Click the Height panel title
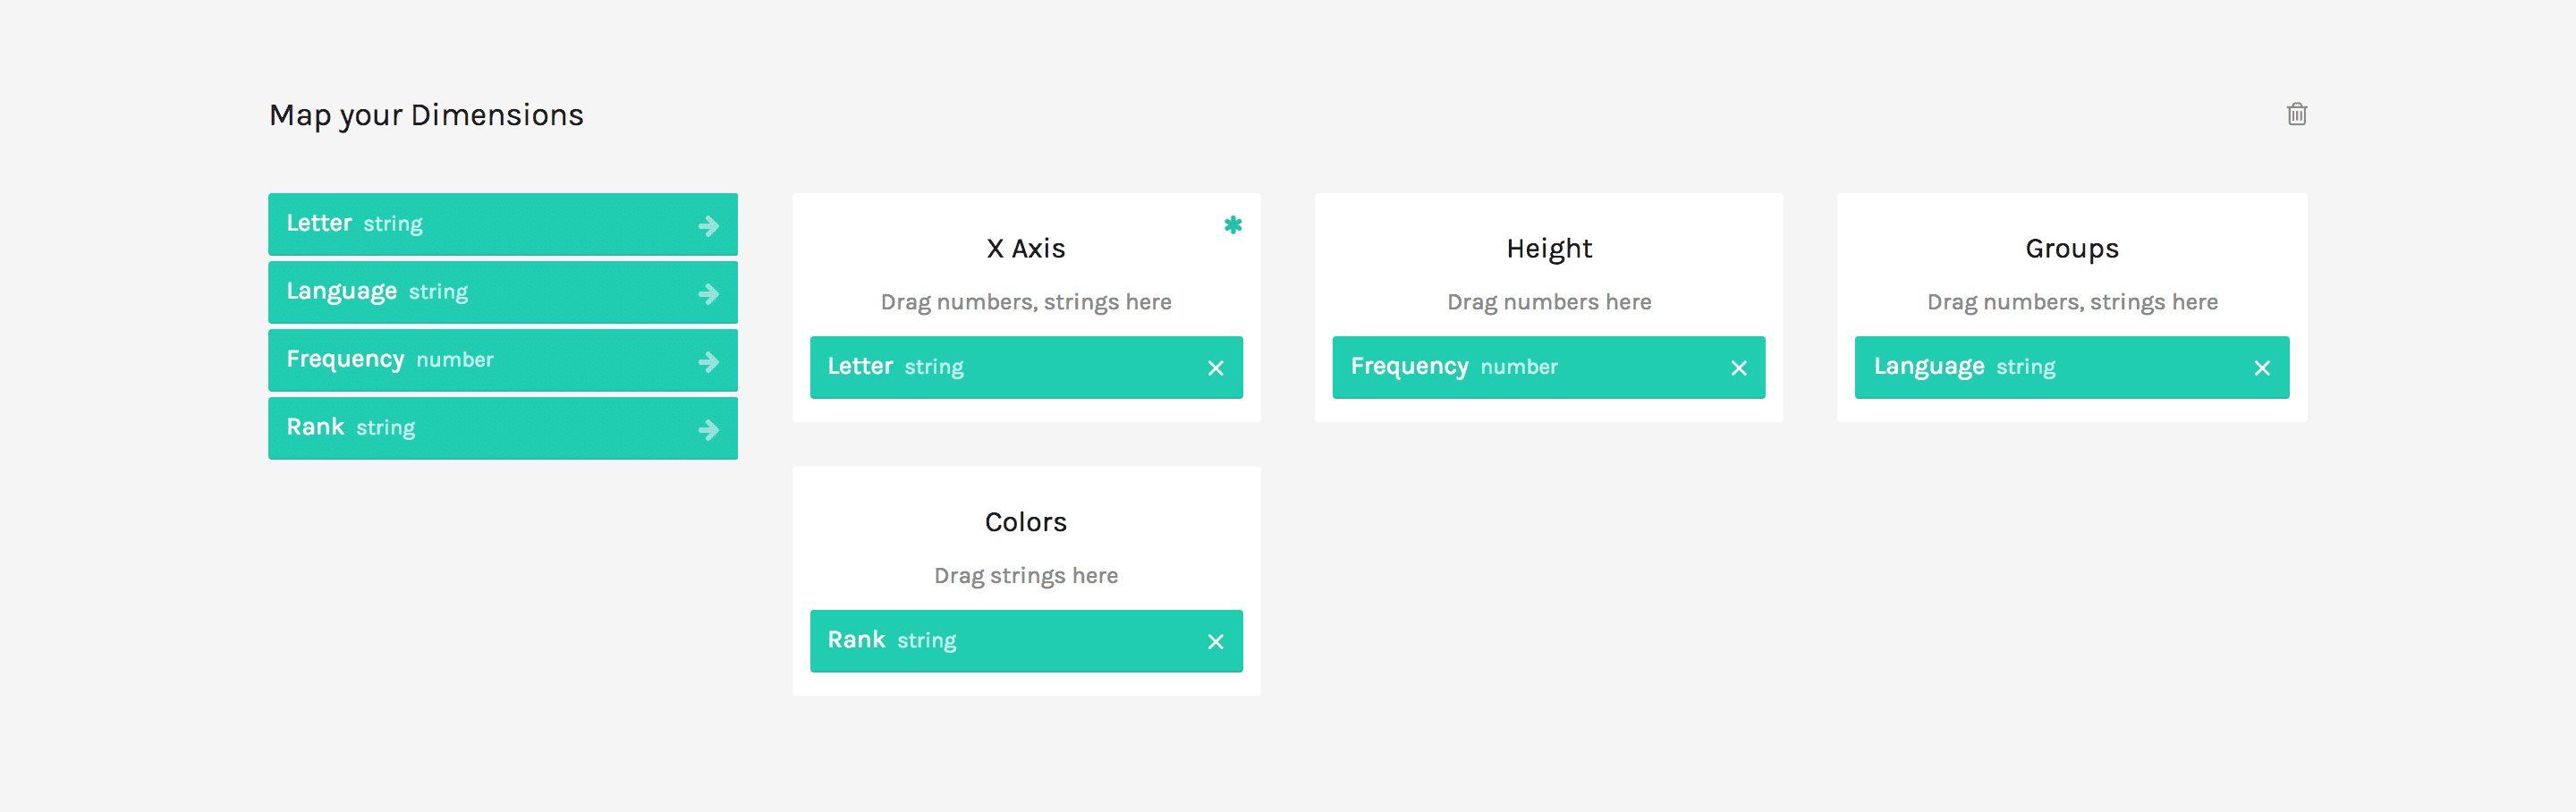 1547,248
